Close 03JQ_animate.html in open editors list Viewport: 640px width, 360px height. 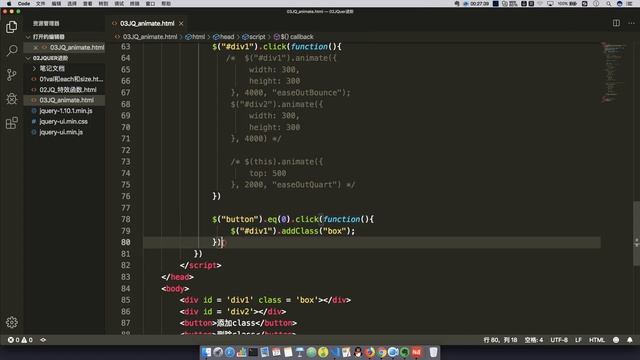tap(36, 47)
